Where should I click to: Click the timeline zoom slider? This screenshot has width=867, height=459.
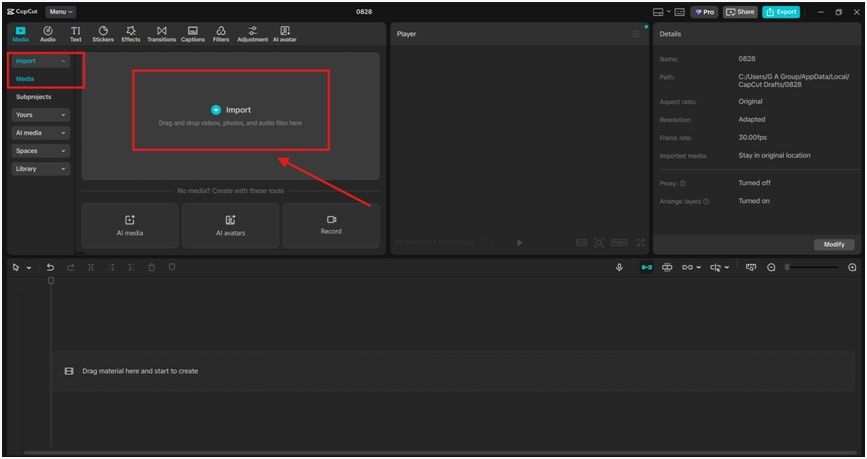point(813,268)
